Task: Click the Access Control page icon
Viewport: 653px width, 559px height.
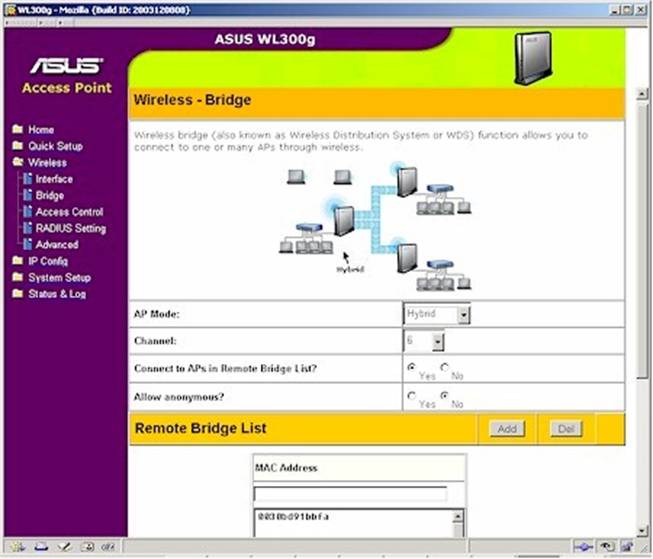Action: (x=27, y=212)
